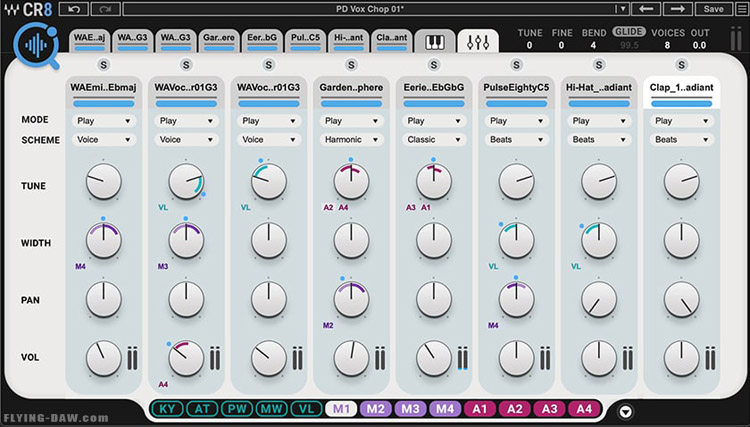Open Scheme dropdown showing Harmonic
Viewport: 750px width, 427px height.
tap(351, 140)
